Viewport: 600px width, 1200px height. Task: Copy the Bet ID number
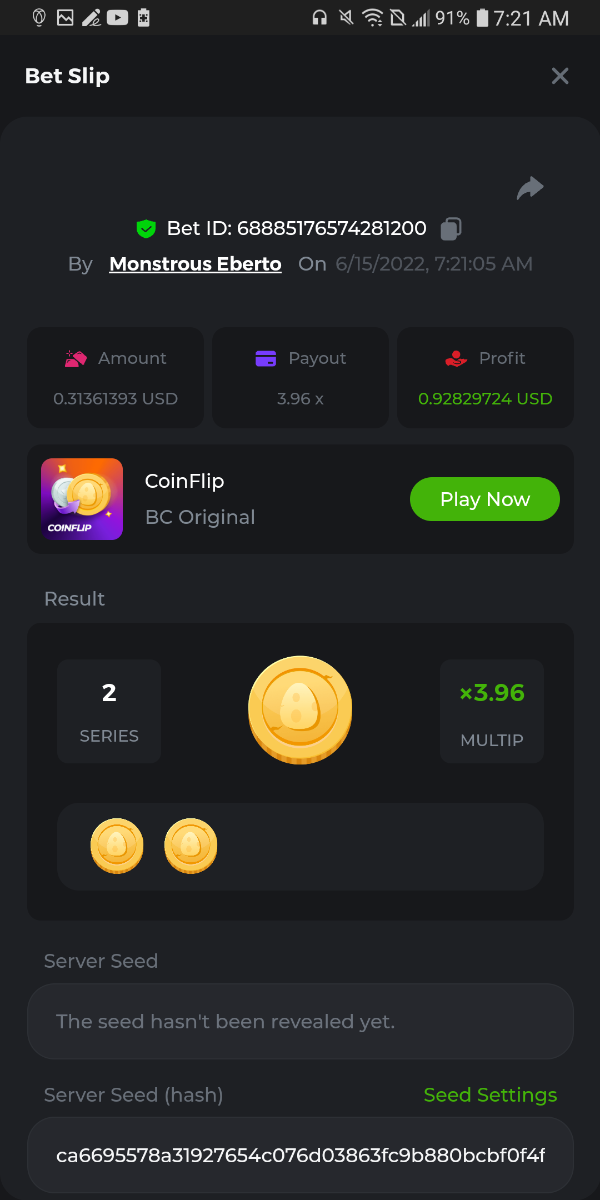(451, 229)
